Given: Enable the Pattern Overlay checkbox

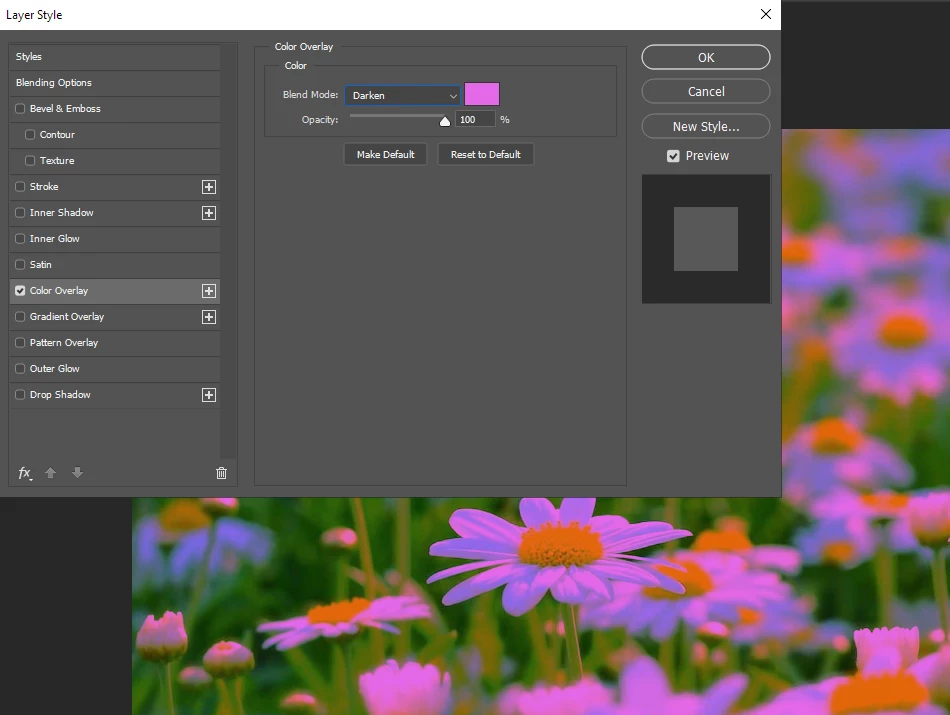Looking at the screenshot, I should pyautogui.click(x=20, y=343).
